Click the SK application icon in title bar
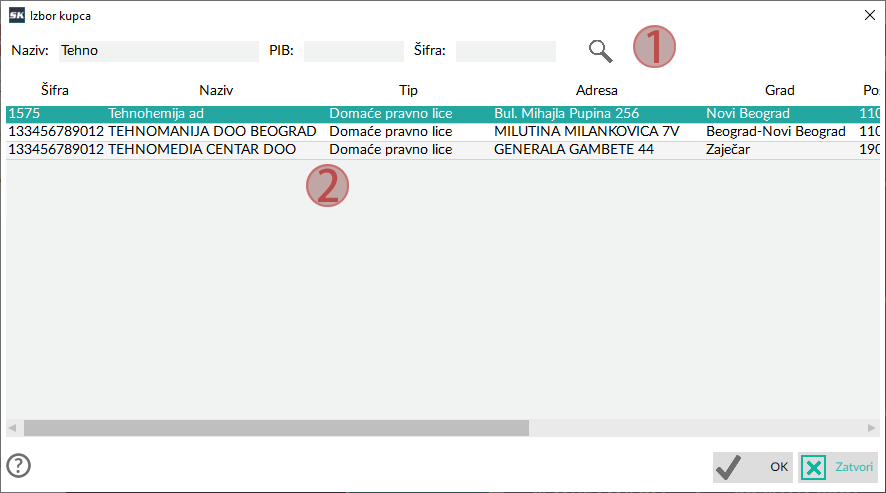Image resolution: width=886 pixels, height=493 pixels. 16,15
